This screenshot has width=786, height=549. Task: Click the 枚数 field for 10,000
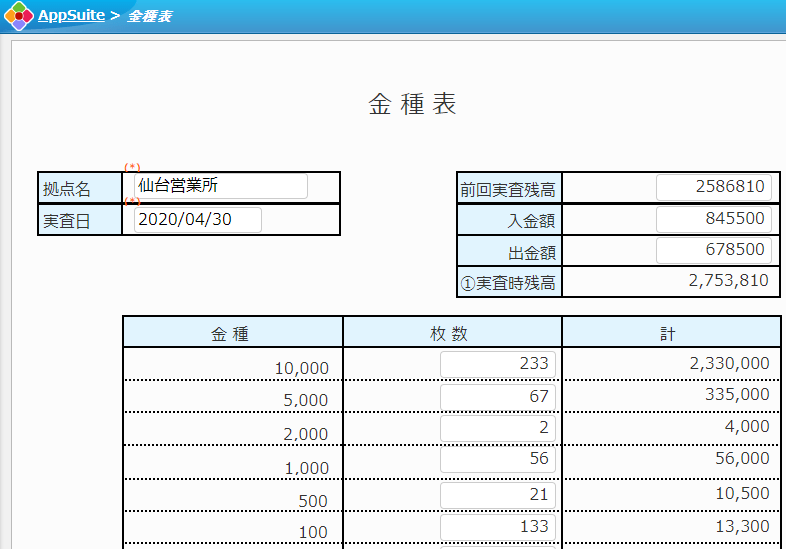click(497, 365)
